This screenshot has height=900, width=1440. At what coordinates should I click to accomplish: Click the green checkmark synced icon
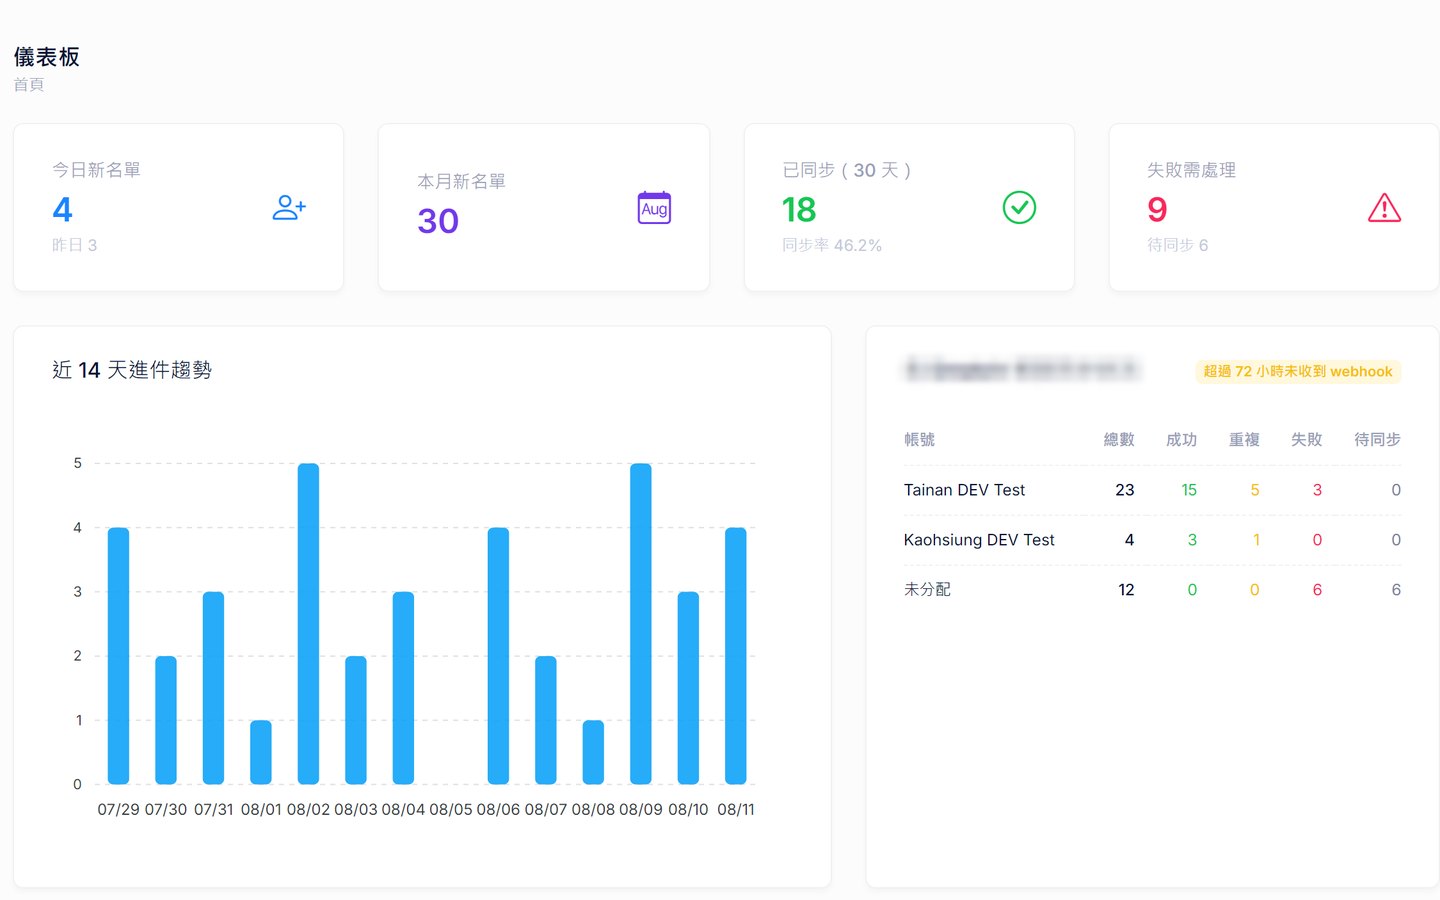pyautogui.click(x=1019, y=208)
